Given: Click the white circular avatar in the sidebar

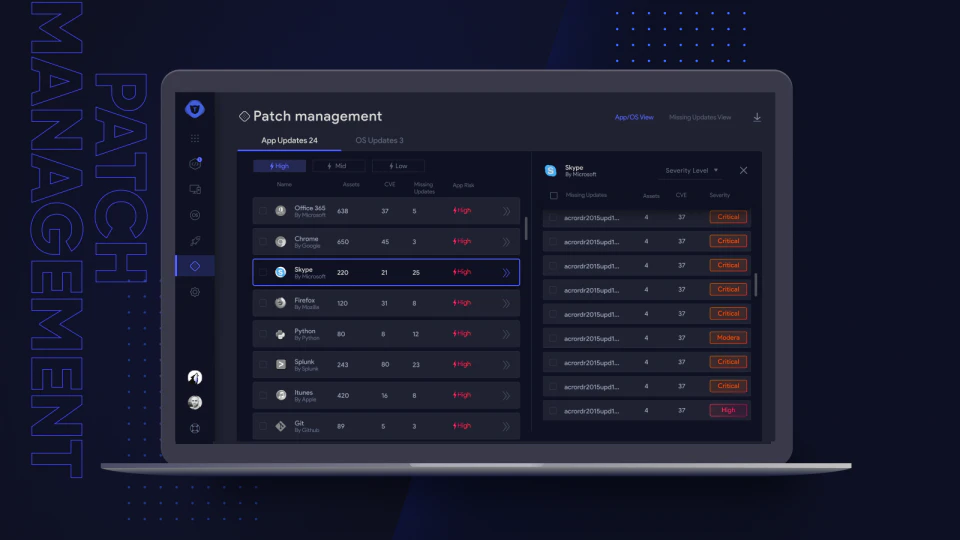Looking at the screenshot, I should tap(195, 377).
